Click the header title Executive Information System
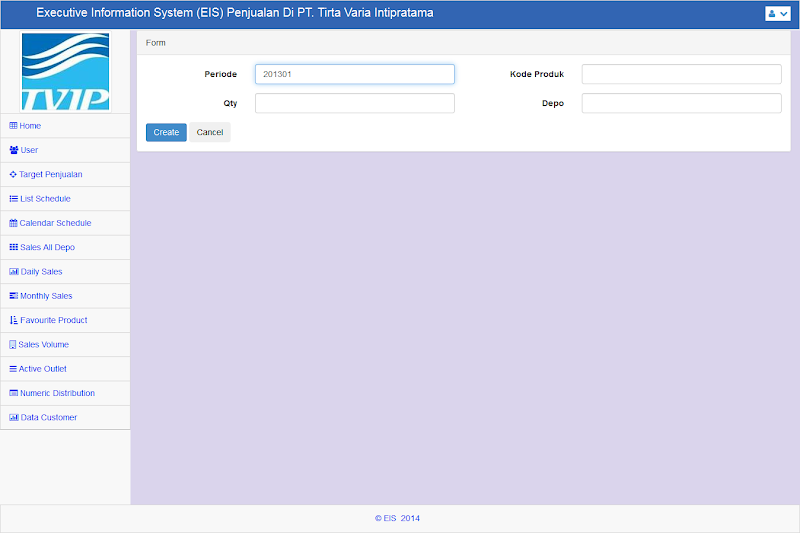 pos(235,13)
